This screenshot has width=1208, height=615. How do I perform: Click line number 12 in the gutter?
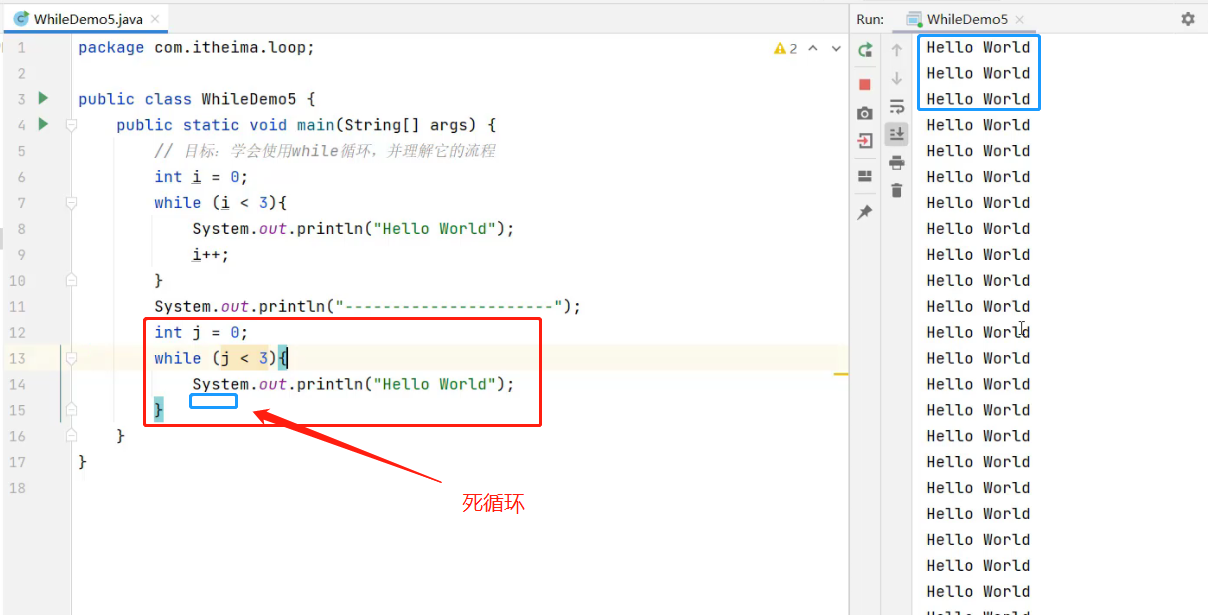17,332
